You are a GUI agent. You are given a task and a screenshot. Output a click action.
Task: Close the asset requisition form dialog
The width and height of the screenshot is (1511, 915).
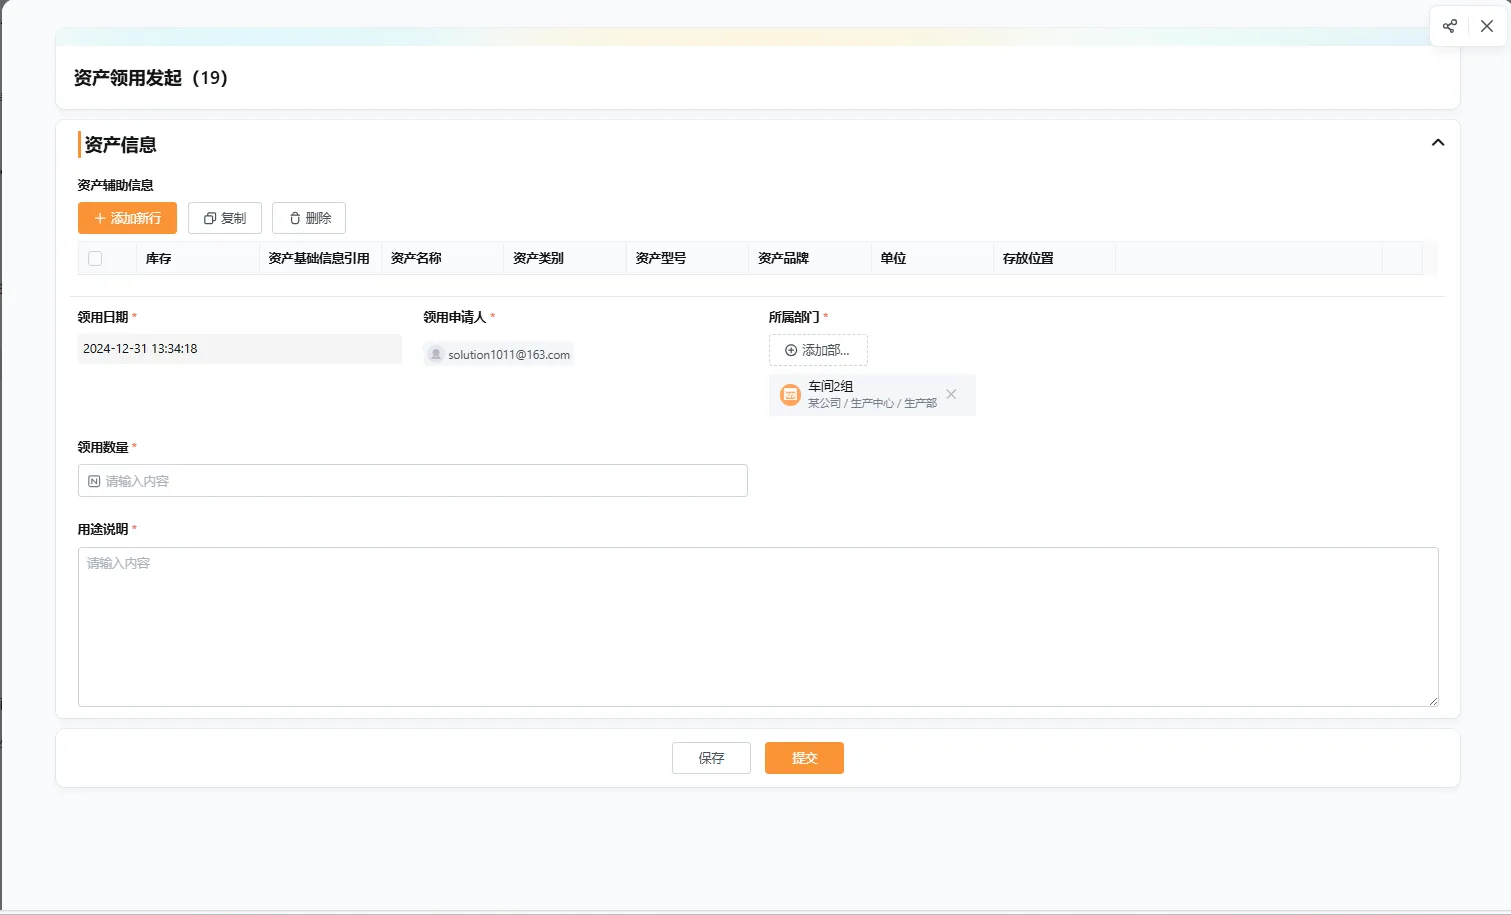pyautogui.click(x=1487, y=26)
